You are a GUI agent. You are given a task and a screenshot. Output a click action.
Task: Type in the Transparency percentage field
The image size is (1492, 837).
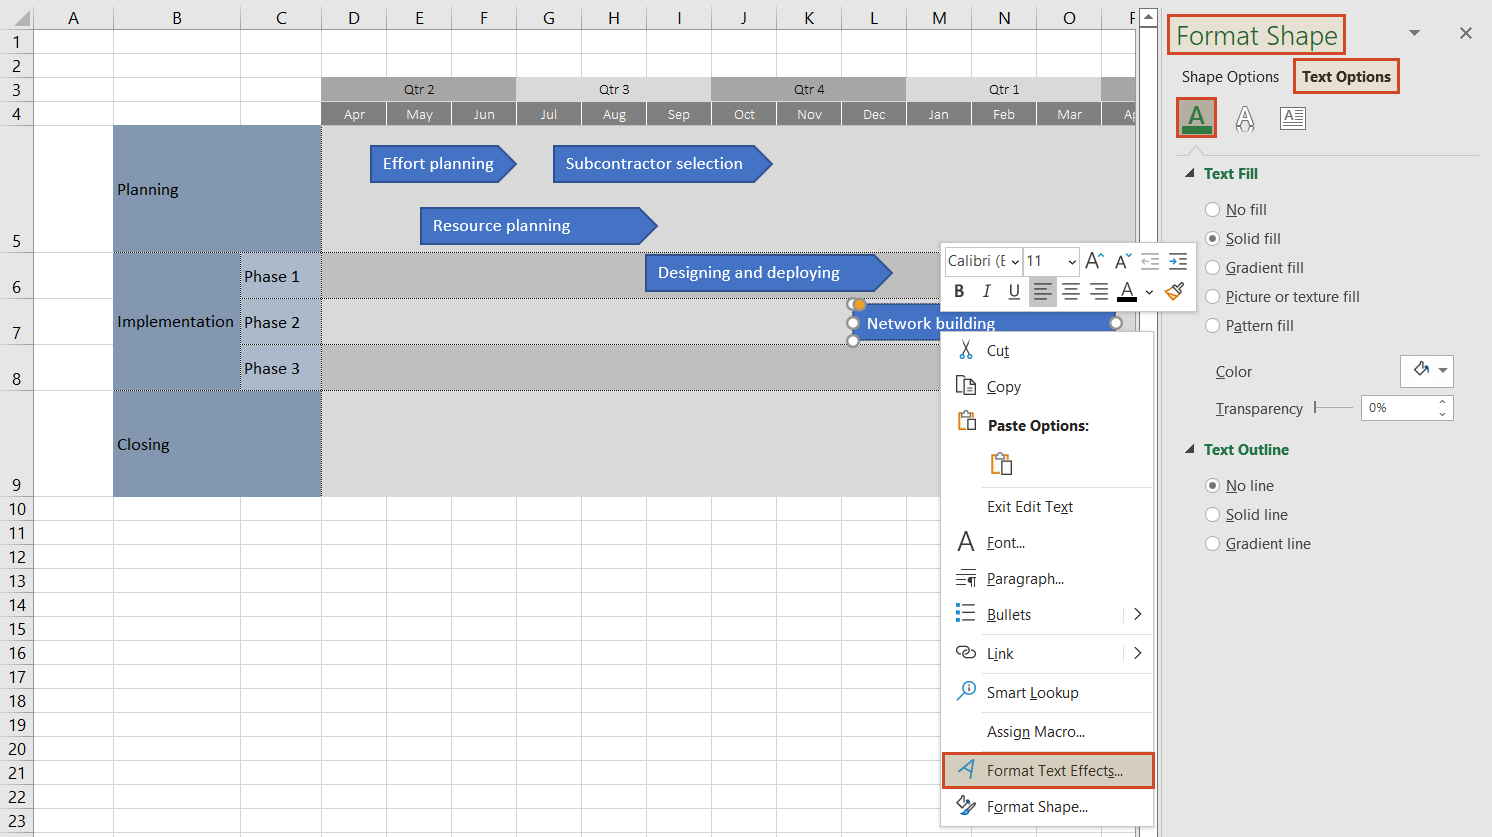pos(1400,408)
